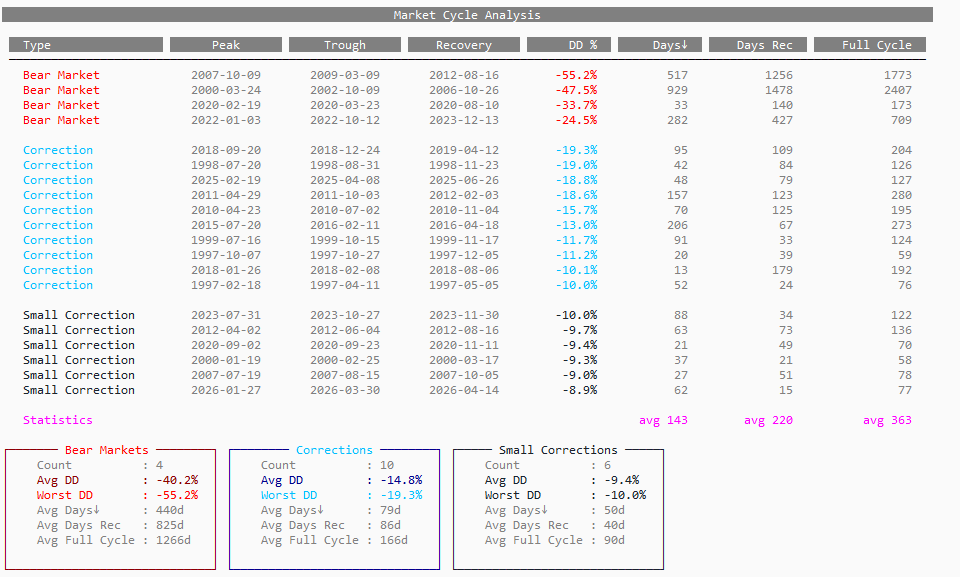Sort by the Days Rec column header

click(x=758, y=45)
